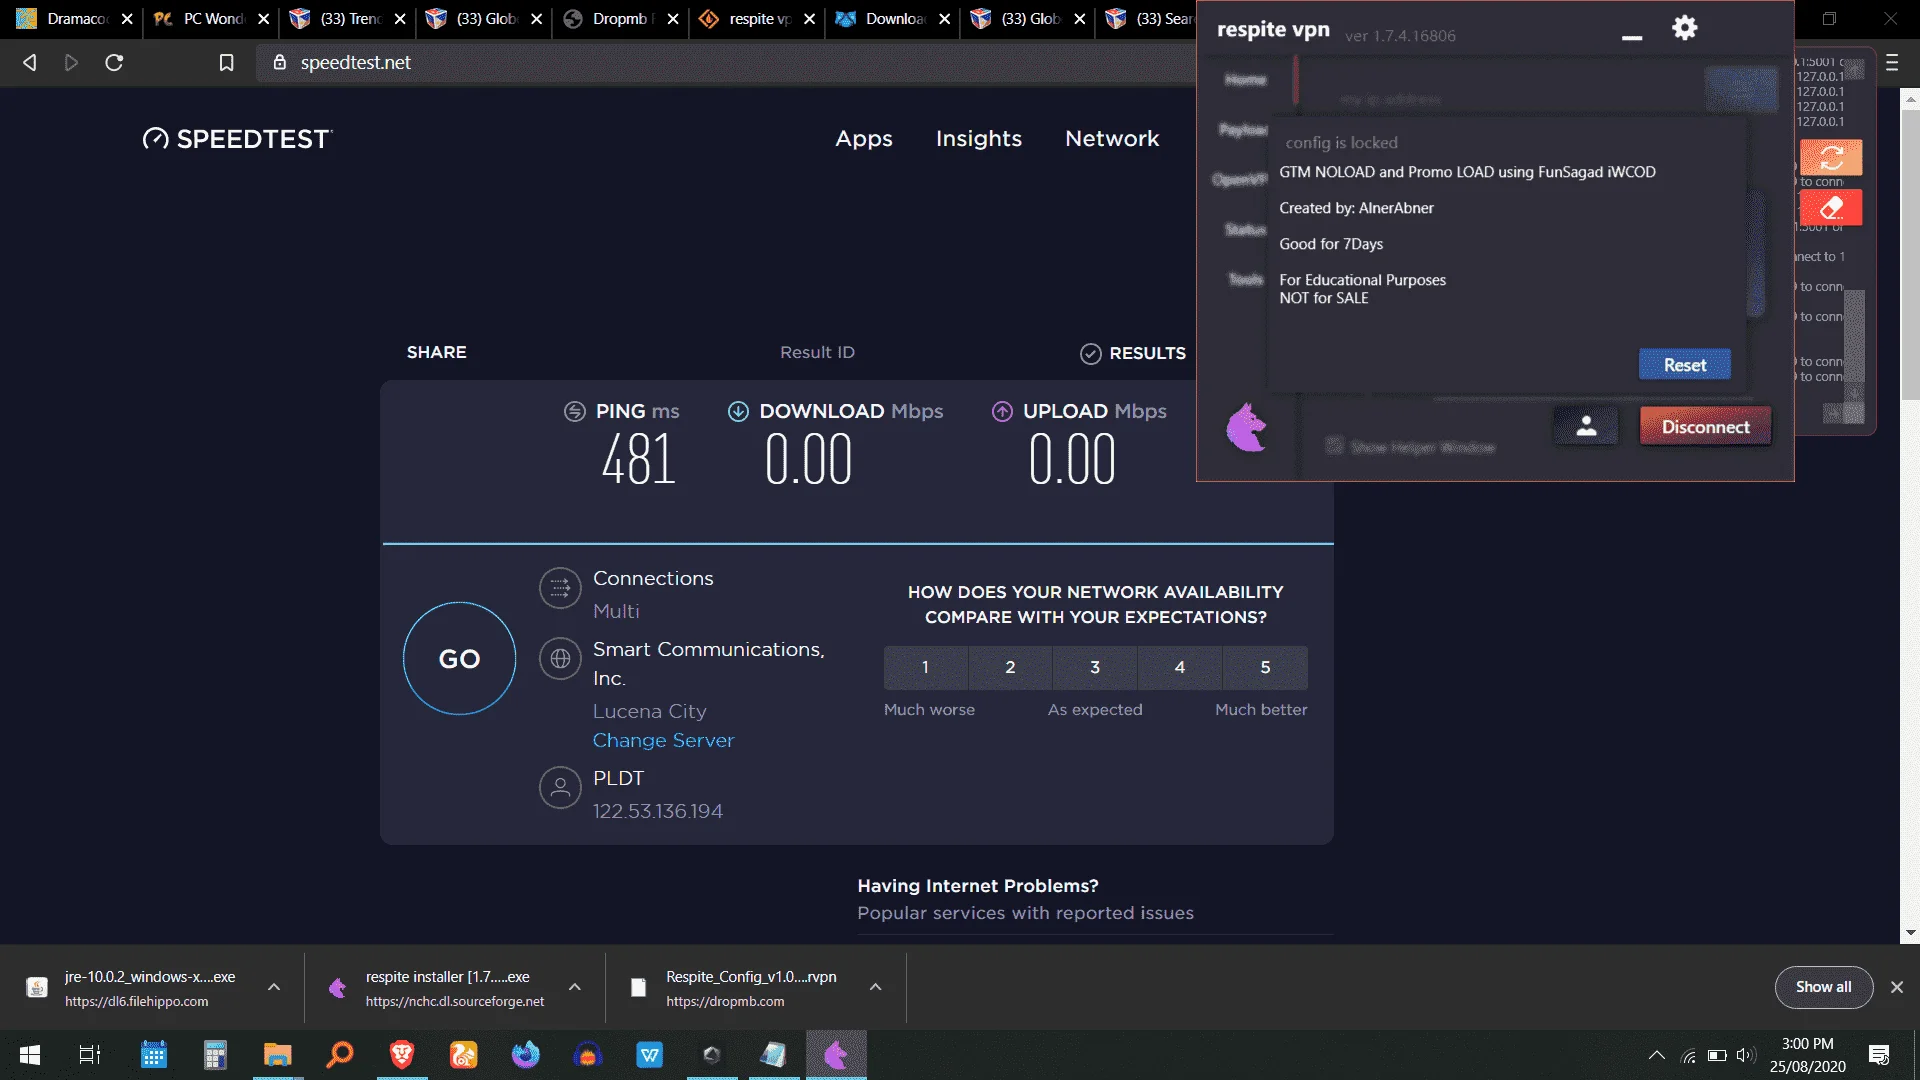Click the site lock icon in address bar

pyautogui.click(x=280, y=62)
